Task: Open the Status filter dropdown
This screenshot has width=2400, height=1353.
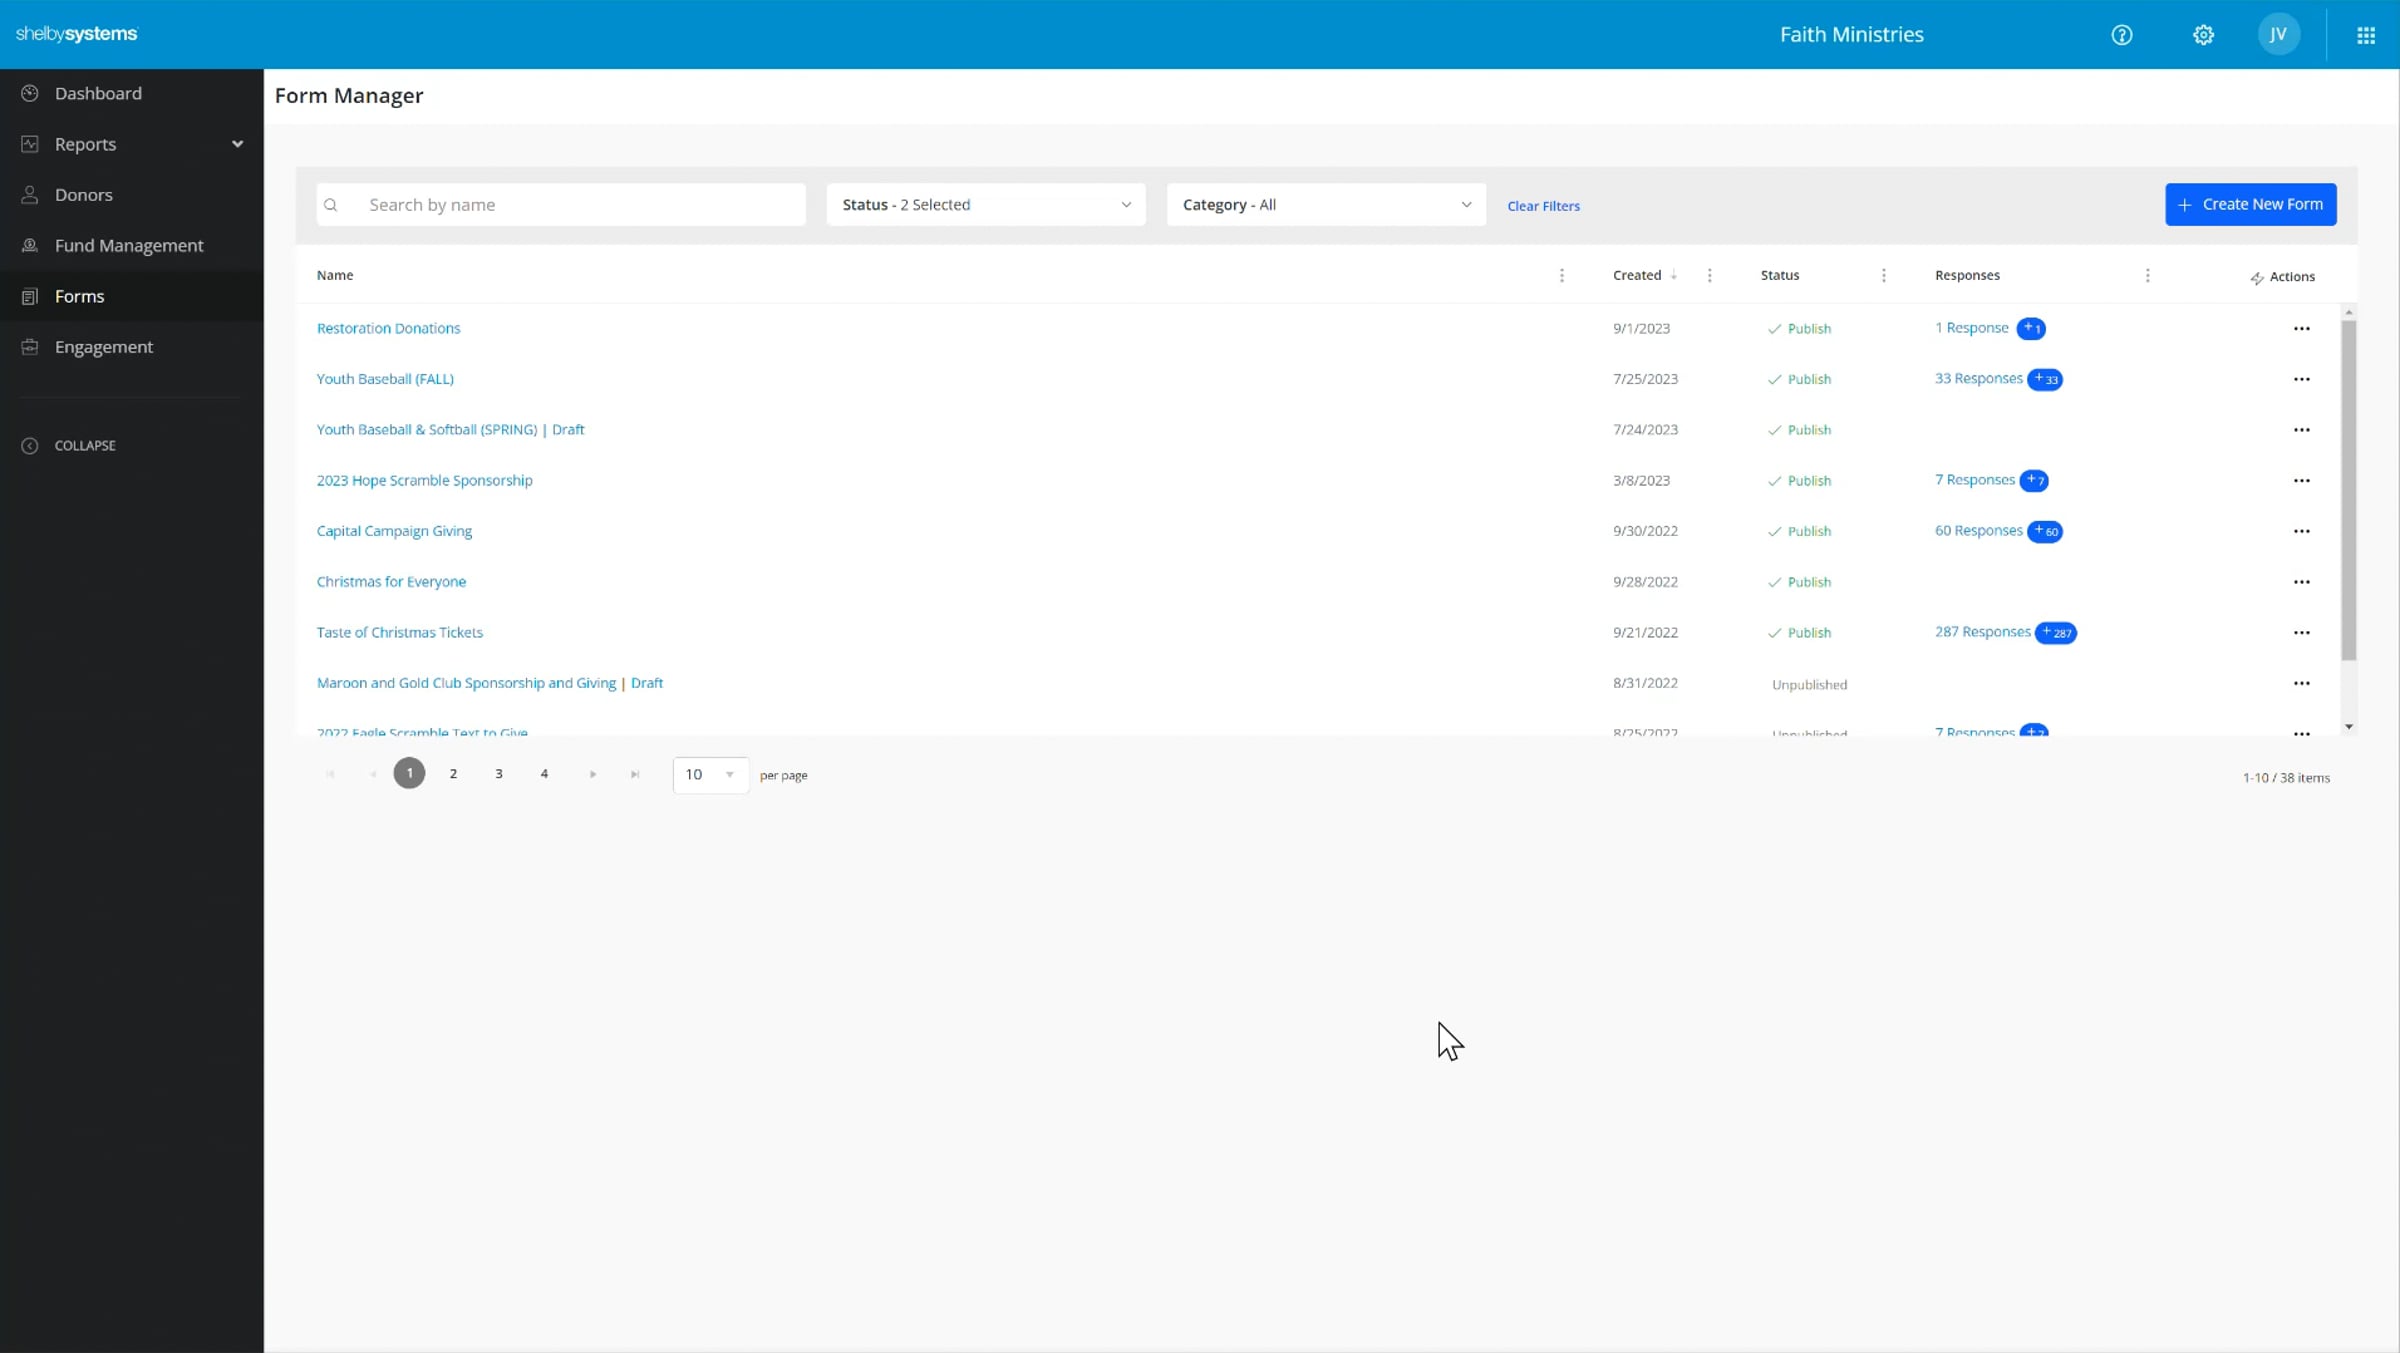Action: tap(985, 204)
